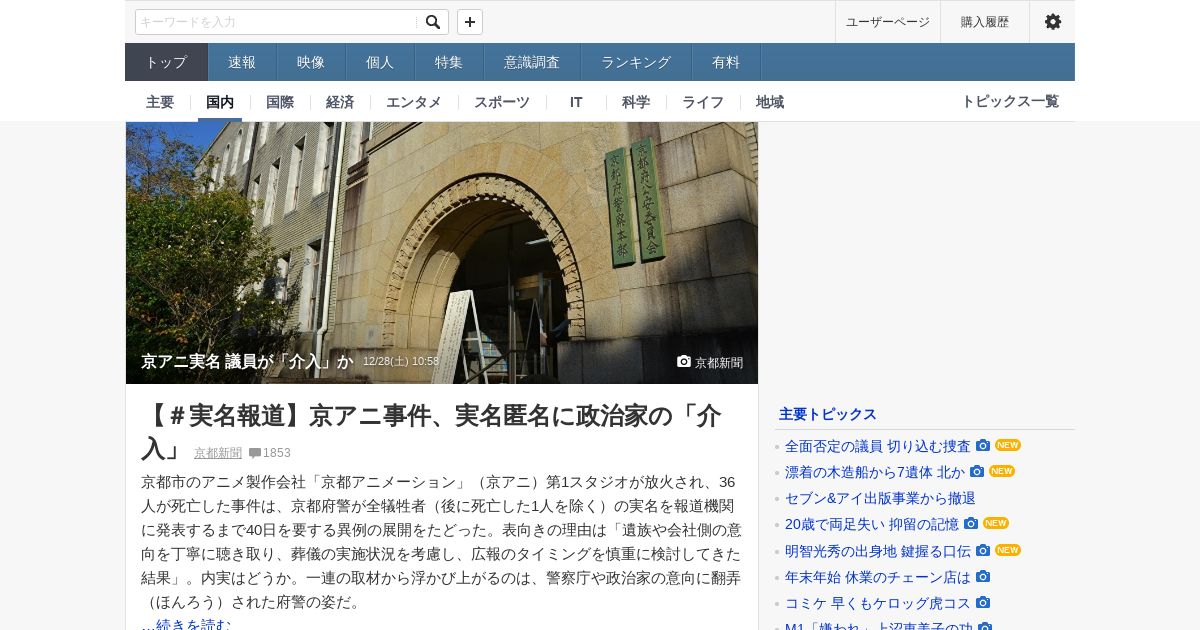Click camera icon next to 明智光秀の出身地
Viewport: 1200px width, 630px height.
click(983, 551)
